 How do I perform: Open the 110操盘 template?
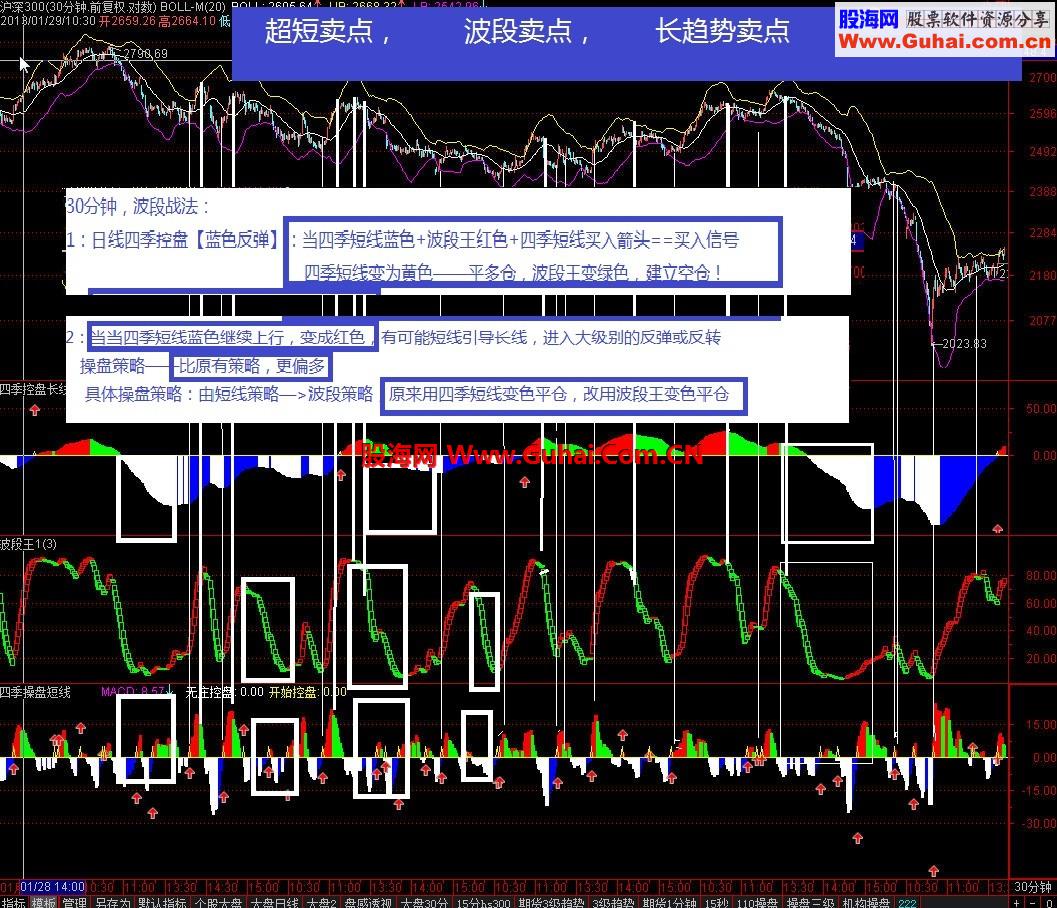[758, 903]
